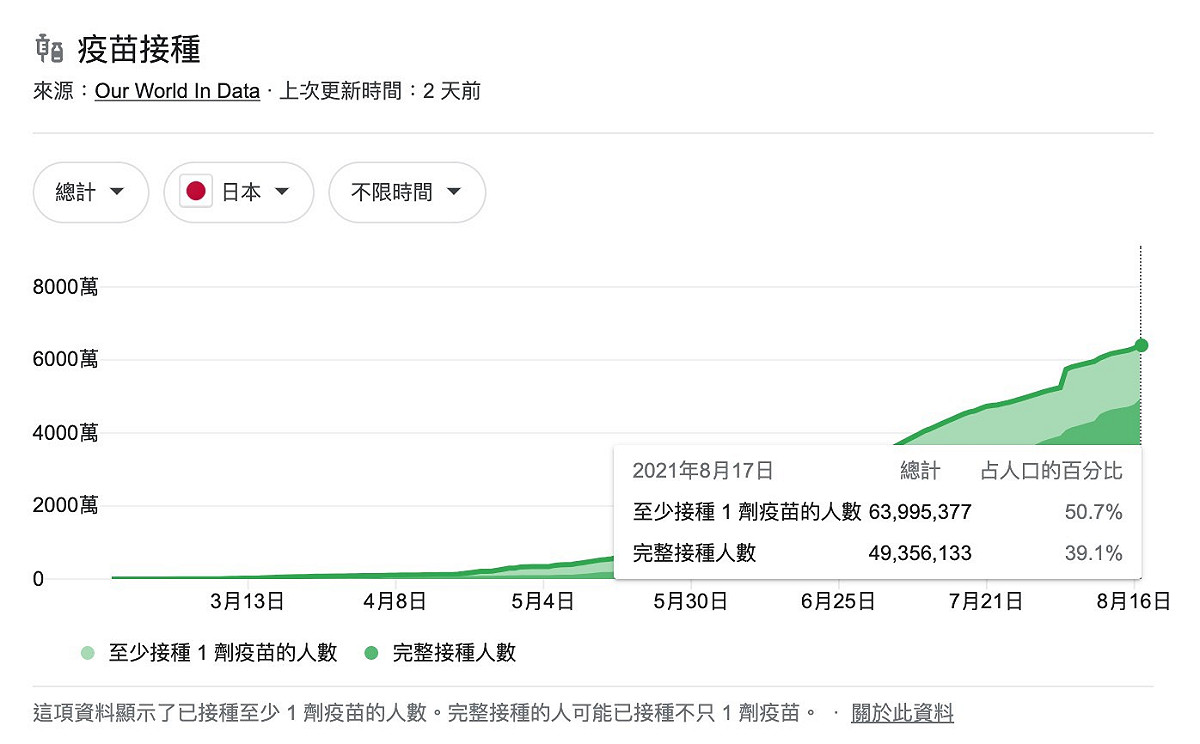Click the 2000萬 y-axis label
Screen dimensions: 1200x744
[66, 506]
